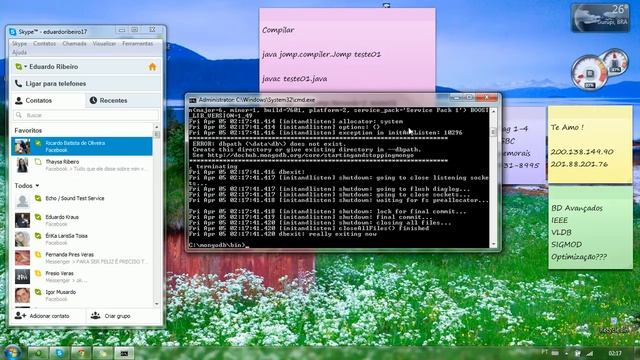Click Criar grupo button

coord(124,316)
